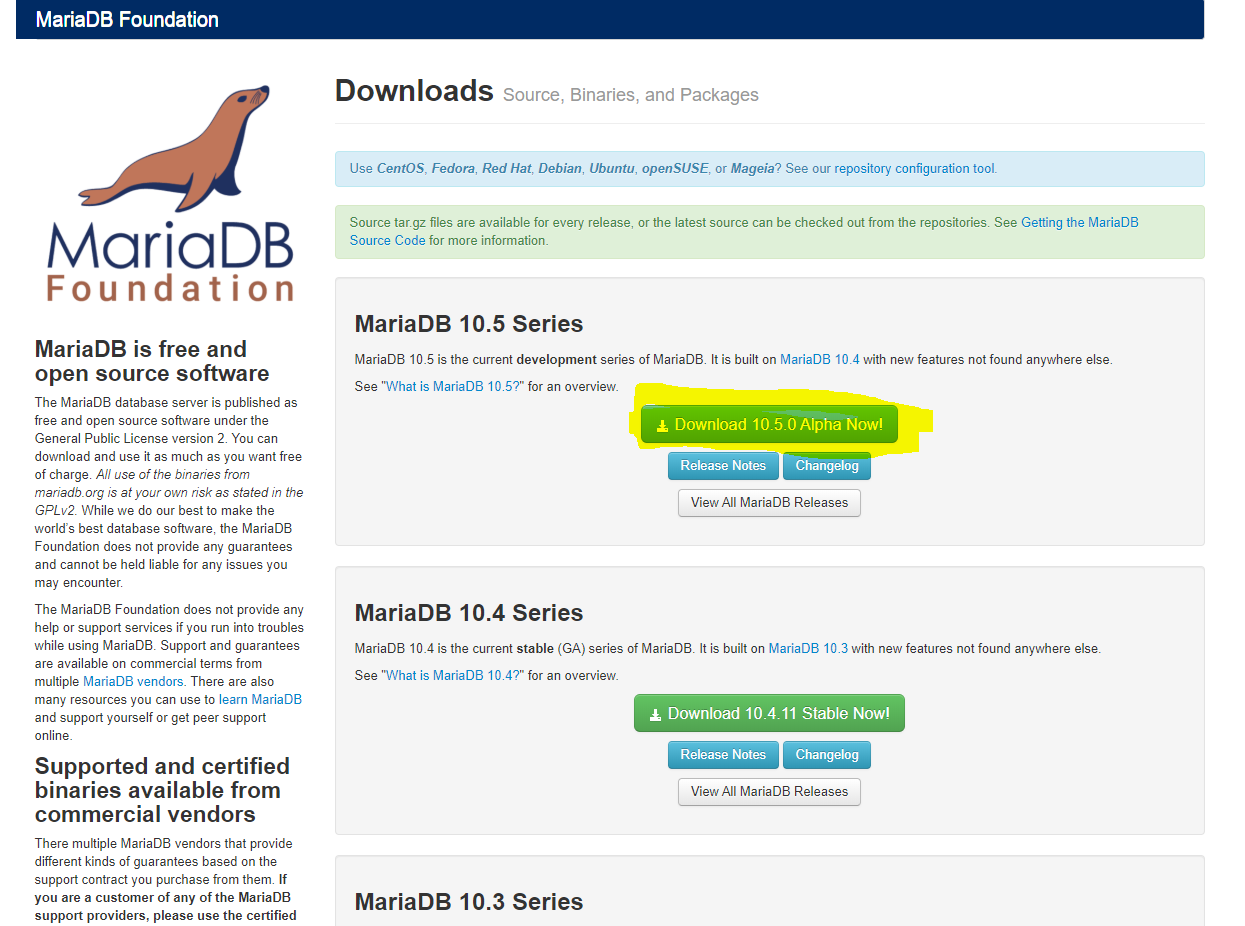Open Release Notes for MariaDB 10.5 Series
Viewport: 1245px width, 926px height.
pos(723,466)
